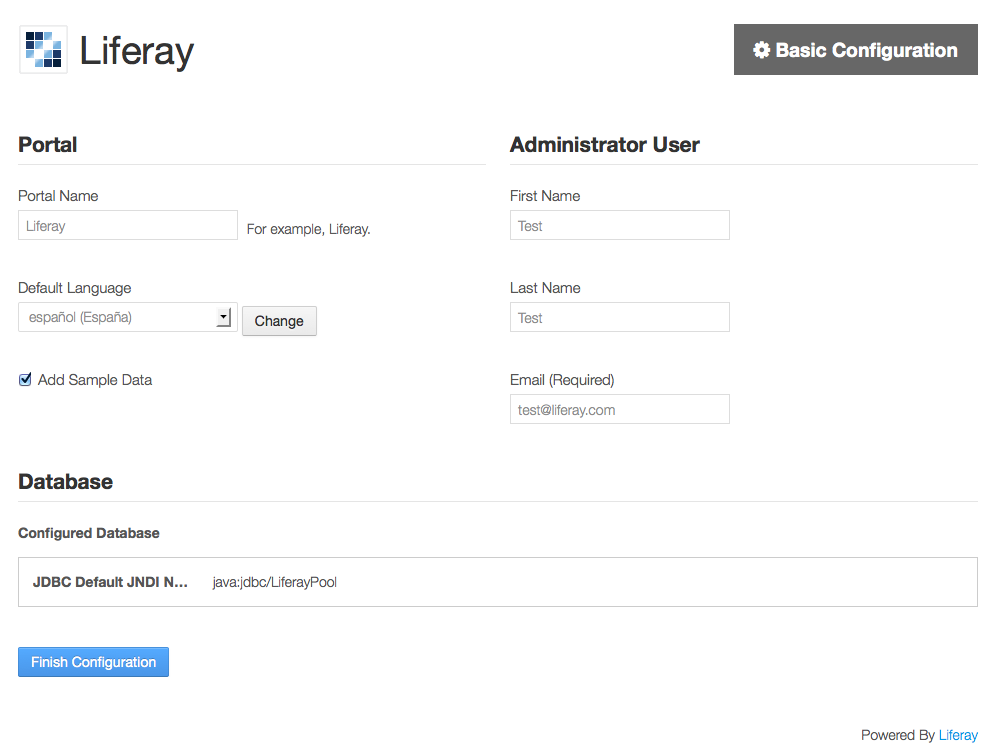This screenshot has width=991, height=753.
Task: Click the Basic Configuration header button
Action: 855,49
